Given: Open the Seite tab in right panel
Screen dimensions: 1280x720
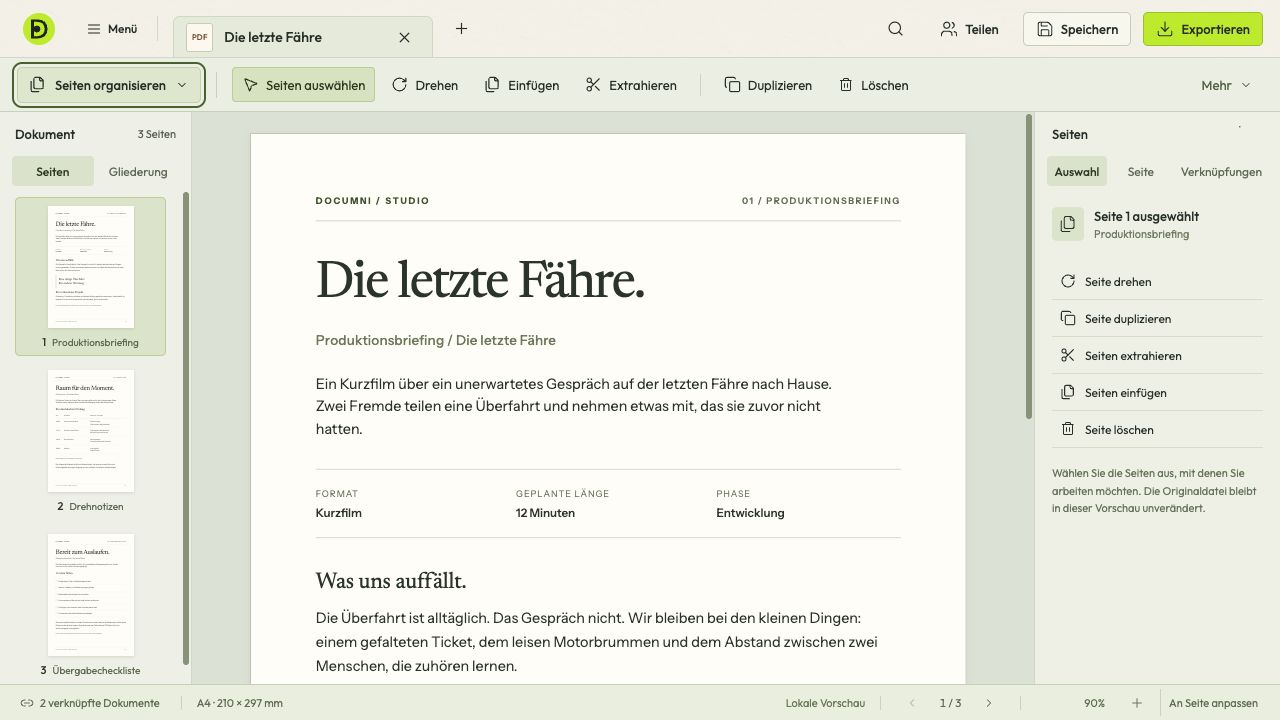Looking at the screenshot, I should [1141, 171].
